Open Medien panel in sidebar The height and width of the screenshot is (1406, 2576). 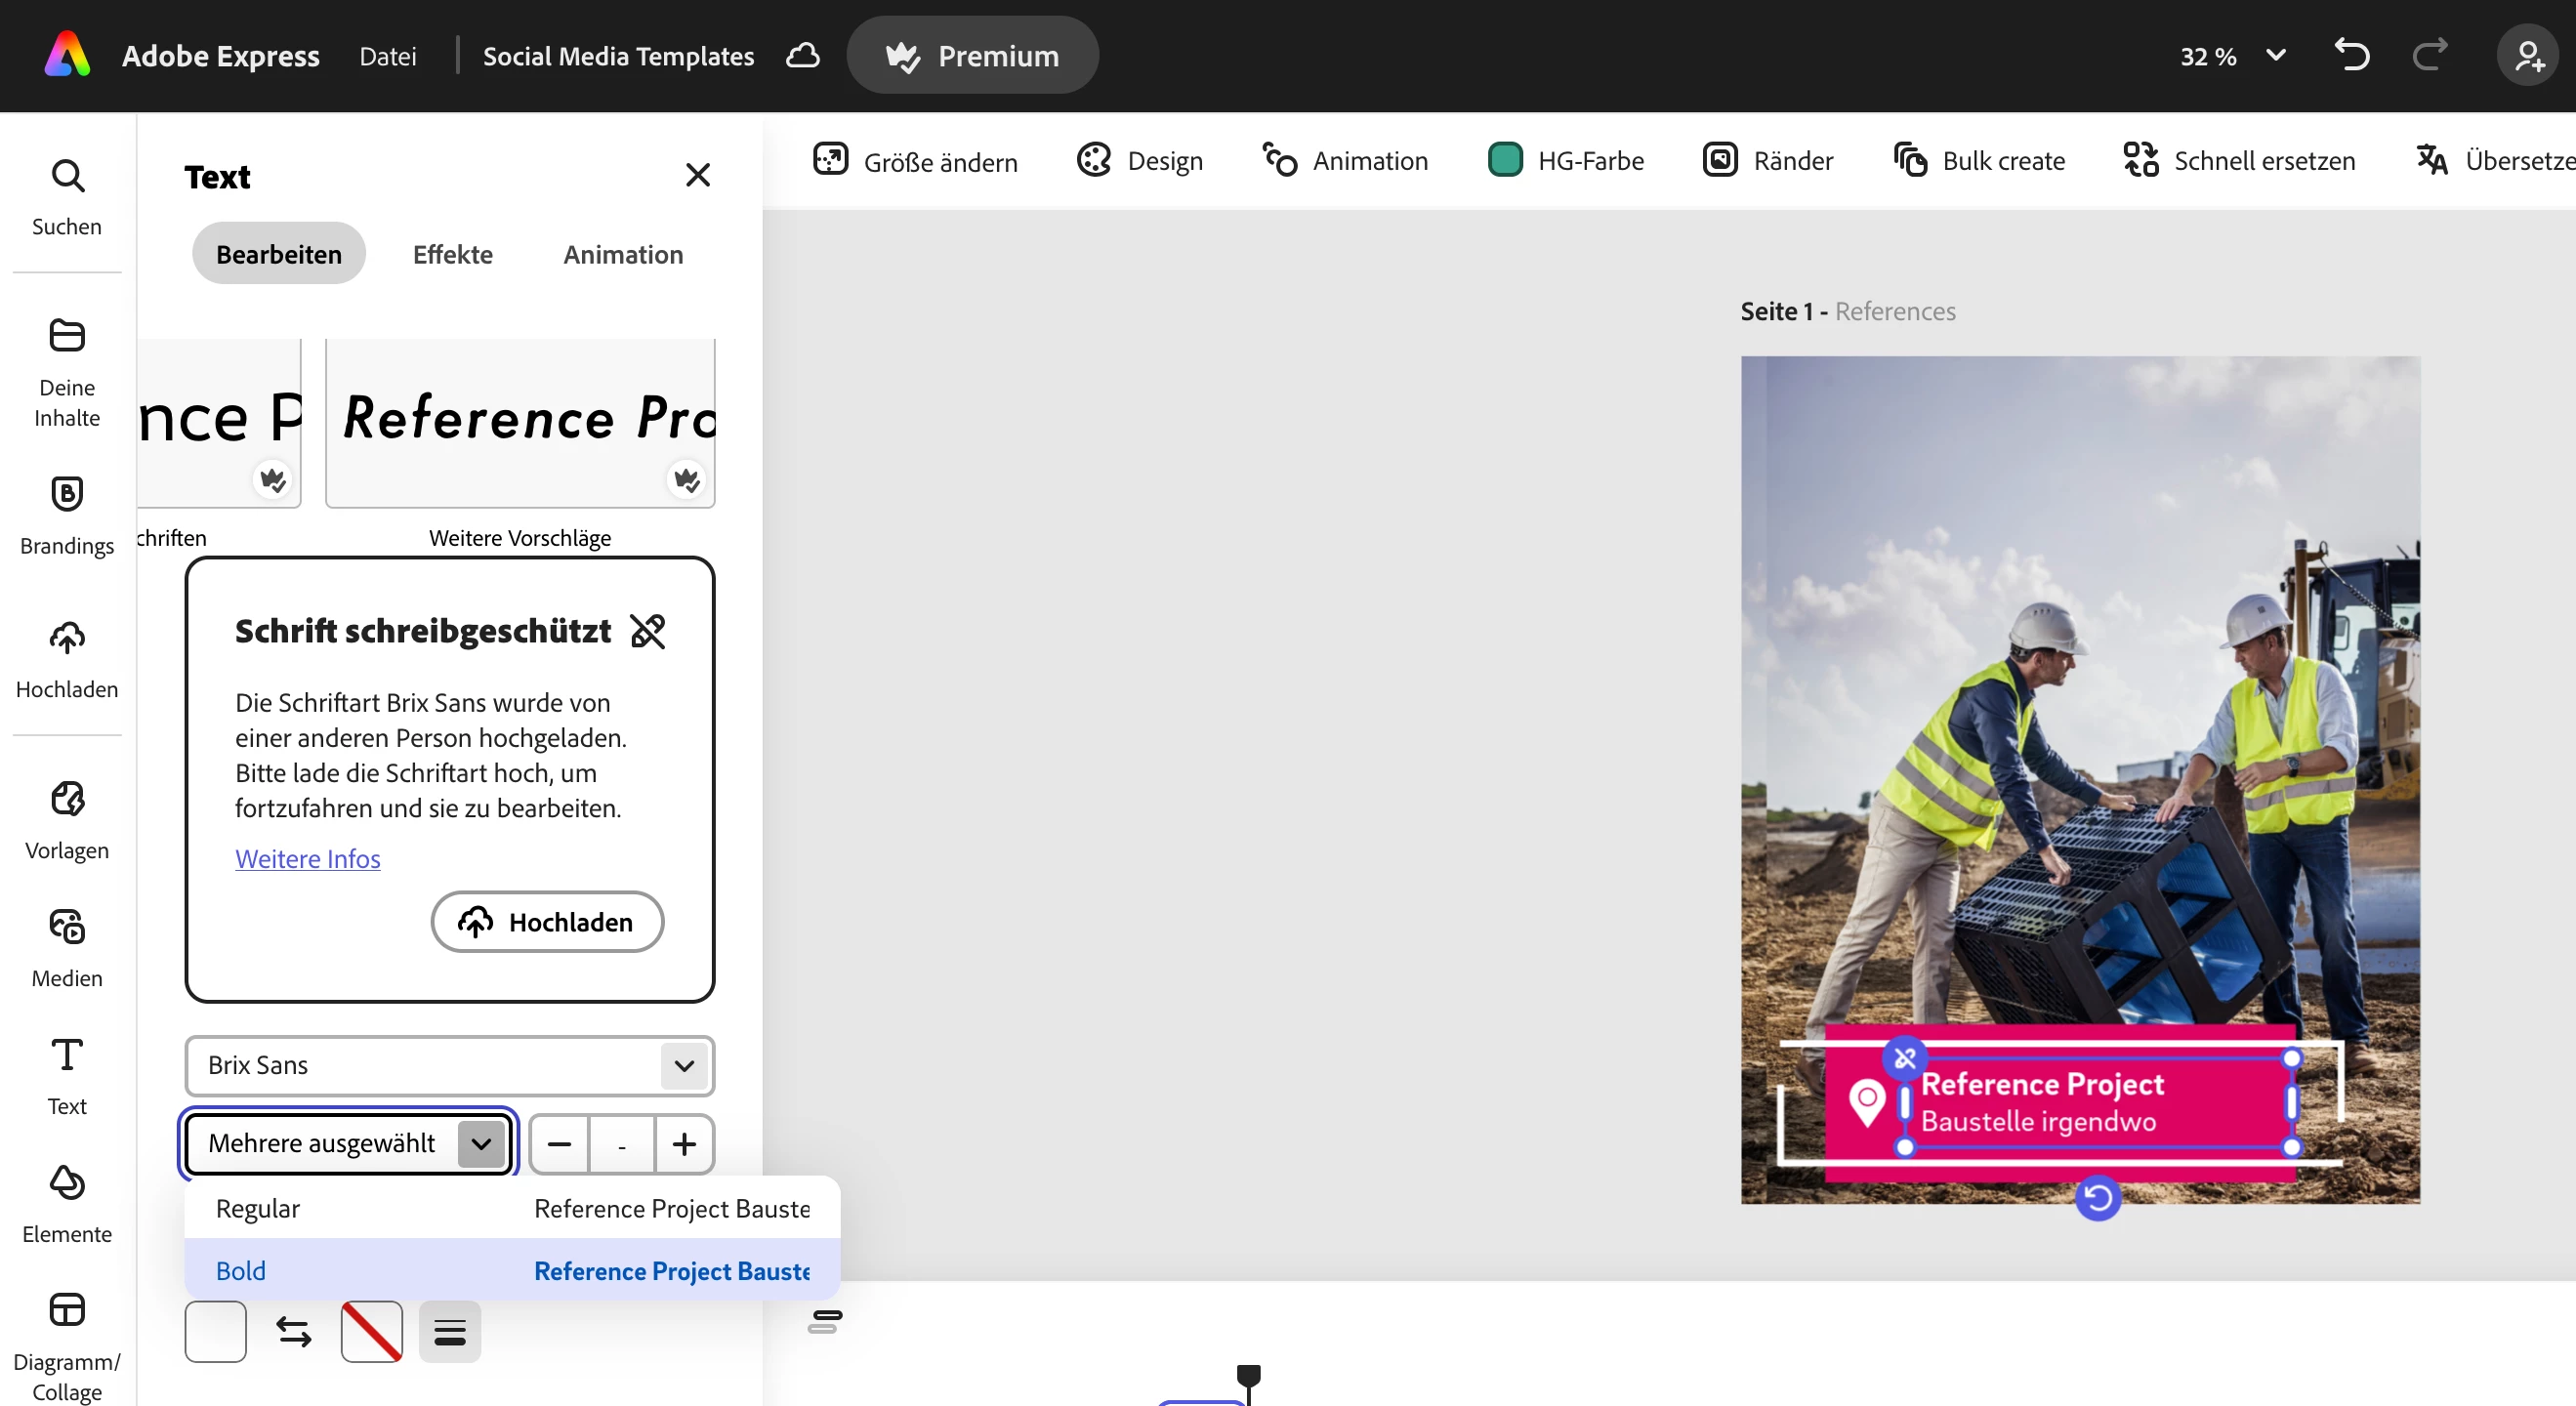(67, 947)
